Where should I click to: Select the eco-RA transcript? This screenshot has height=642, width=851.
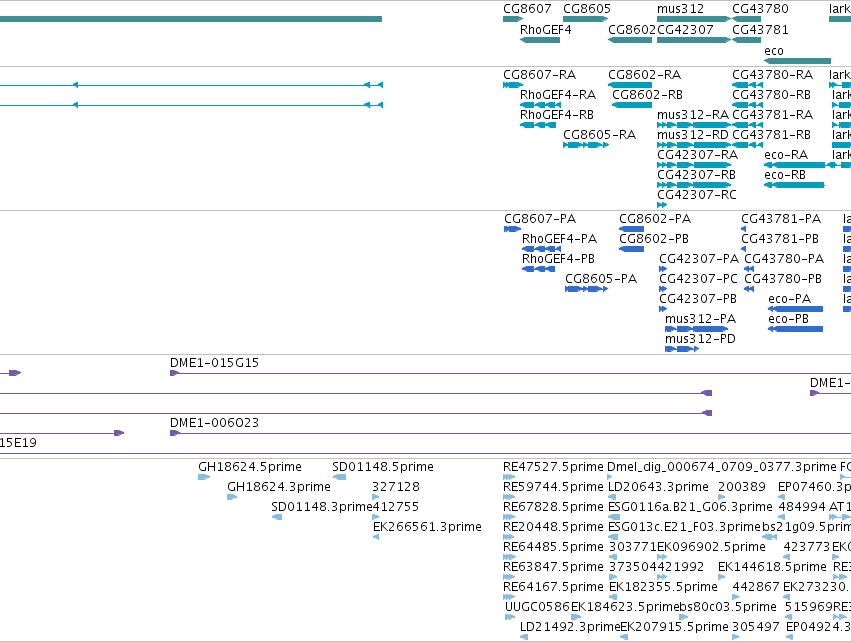tap(801, 165)
